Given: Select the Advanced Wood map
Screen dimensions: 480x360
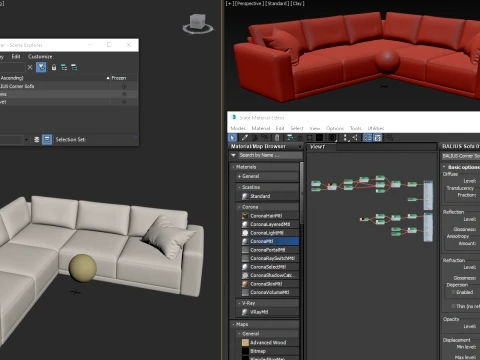Looking at the screenshot, I should 270,343.
